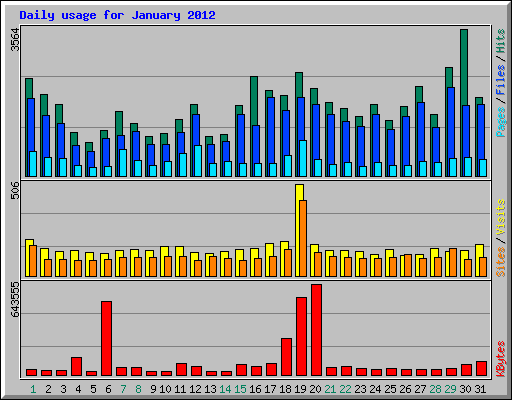
Task: Click the 3564 hits axis value
Action: tap(15, 40)
